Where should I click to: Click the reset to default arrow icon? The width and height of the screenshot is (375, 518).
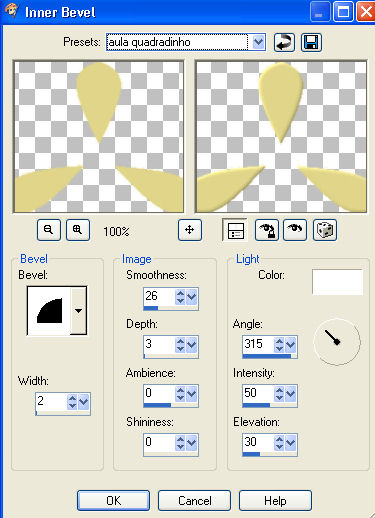pyautogui.click(x=284, y=42)
